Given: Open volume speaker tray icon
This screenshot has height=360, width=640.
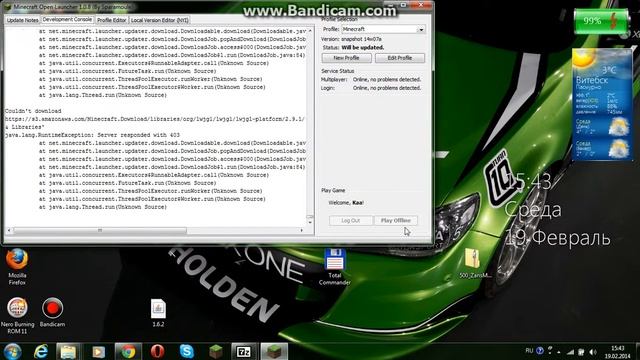Looking at the screenshot, I should [x=593, y=351].
